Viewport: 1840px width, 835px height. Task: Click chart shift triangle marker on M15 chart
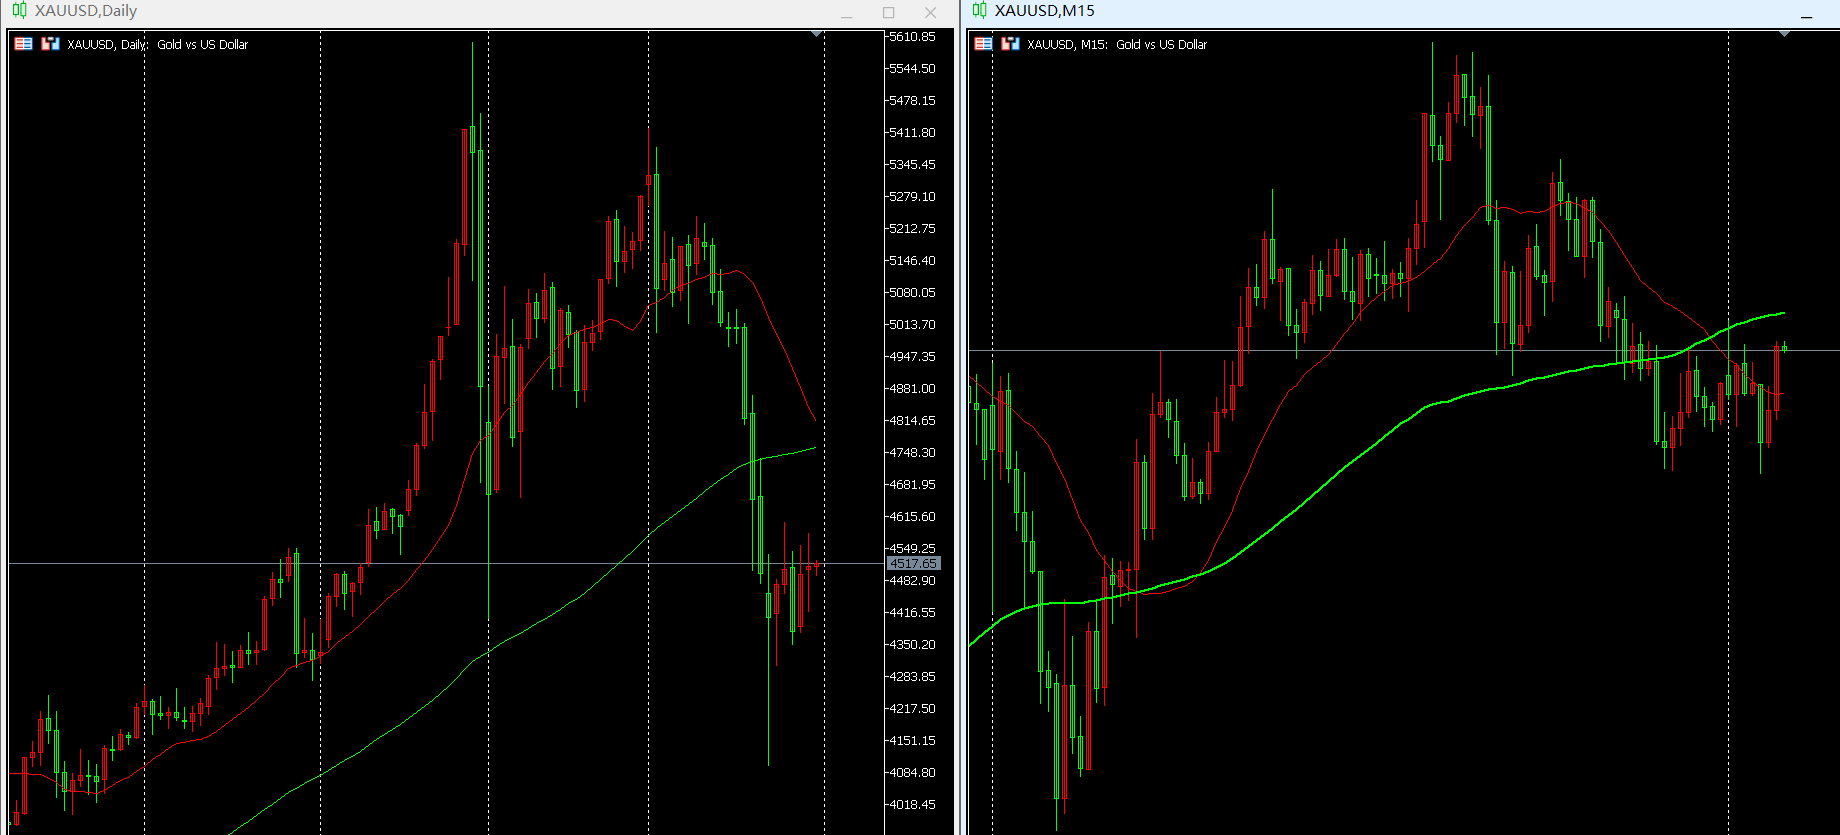(x=1785, y=35)
